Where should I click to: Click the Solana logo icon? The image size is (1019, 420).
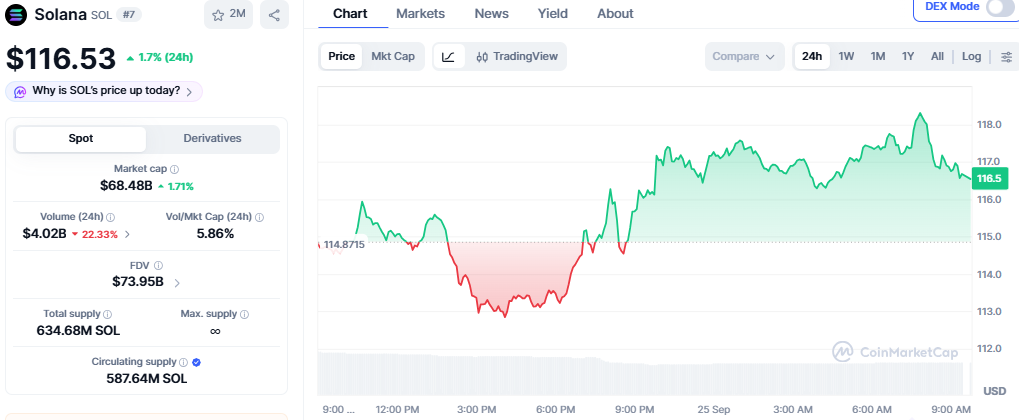[16, 14]
